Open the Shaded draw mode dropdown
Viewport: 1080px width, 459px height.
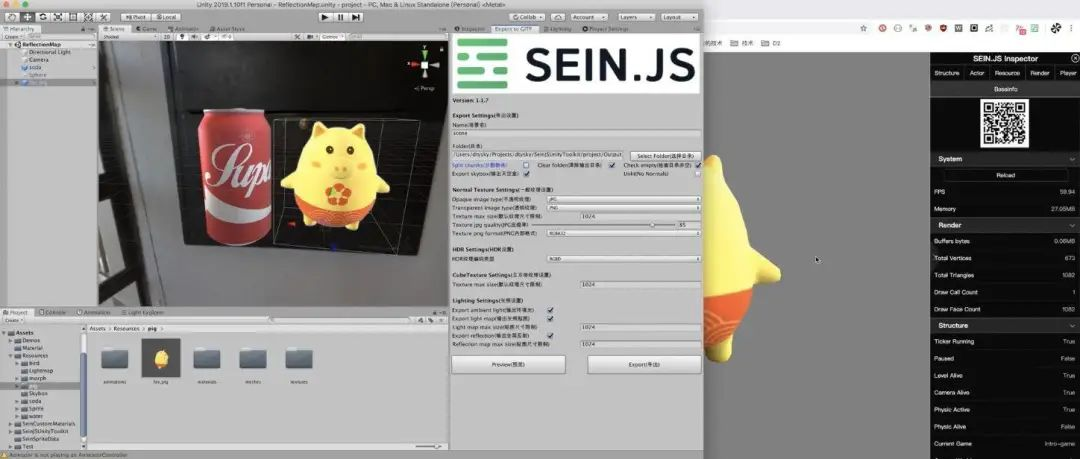pos(129,37)
